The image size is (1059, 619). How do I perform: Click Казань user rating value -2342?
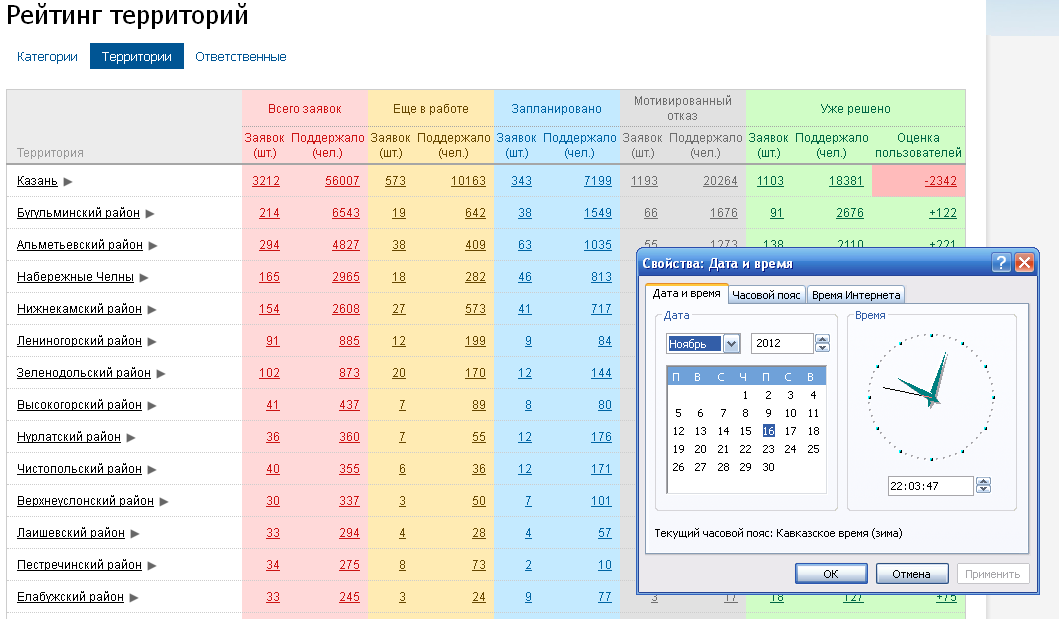[941, 181]
